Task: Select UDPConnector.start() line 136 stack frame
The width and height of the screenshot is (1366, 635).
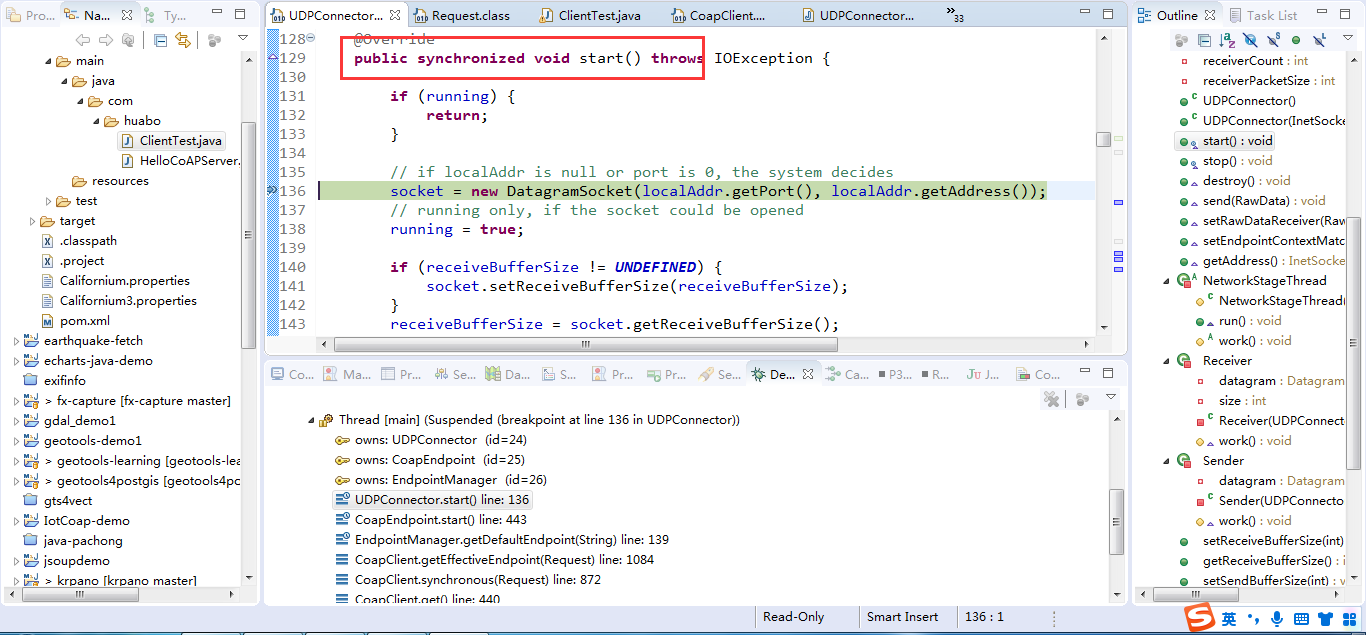Action: (432, 500)
